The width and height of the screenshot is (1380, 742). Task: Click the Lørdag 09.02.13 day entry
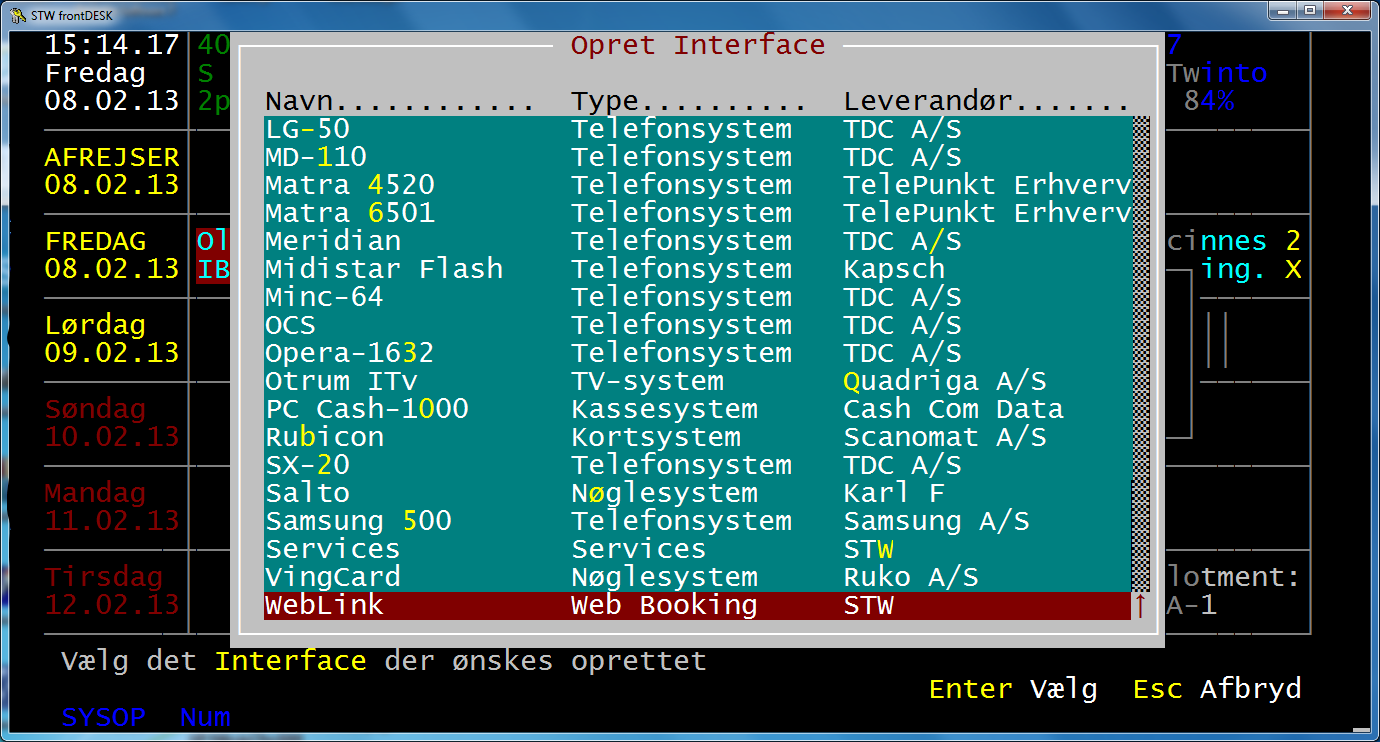pyautogui.click(x=112, y=339)
